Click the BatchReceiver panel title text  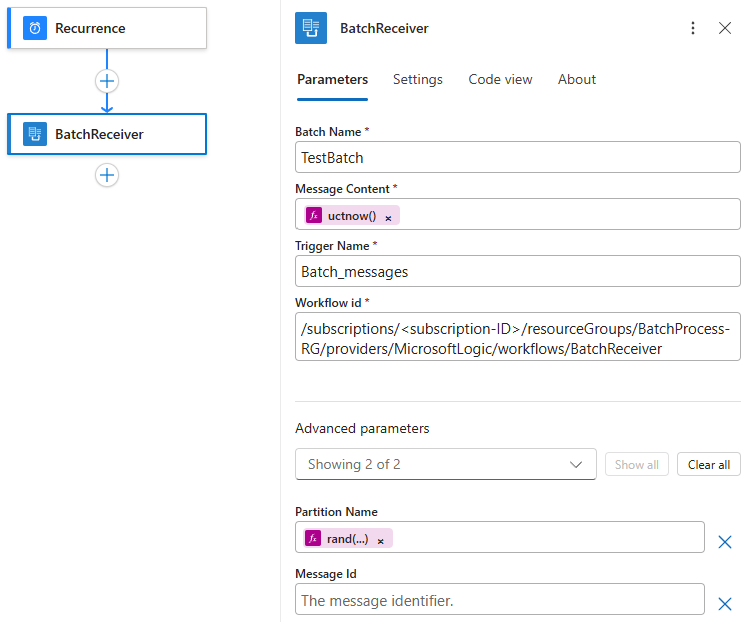384,28
